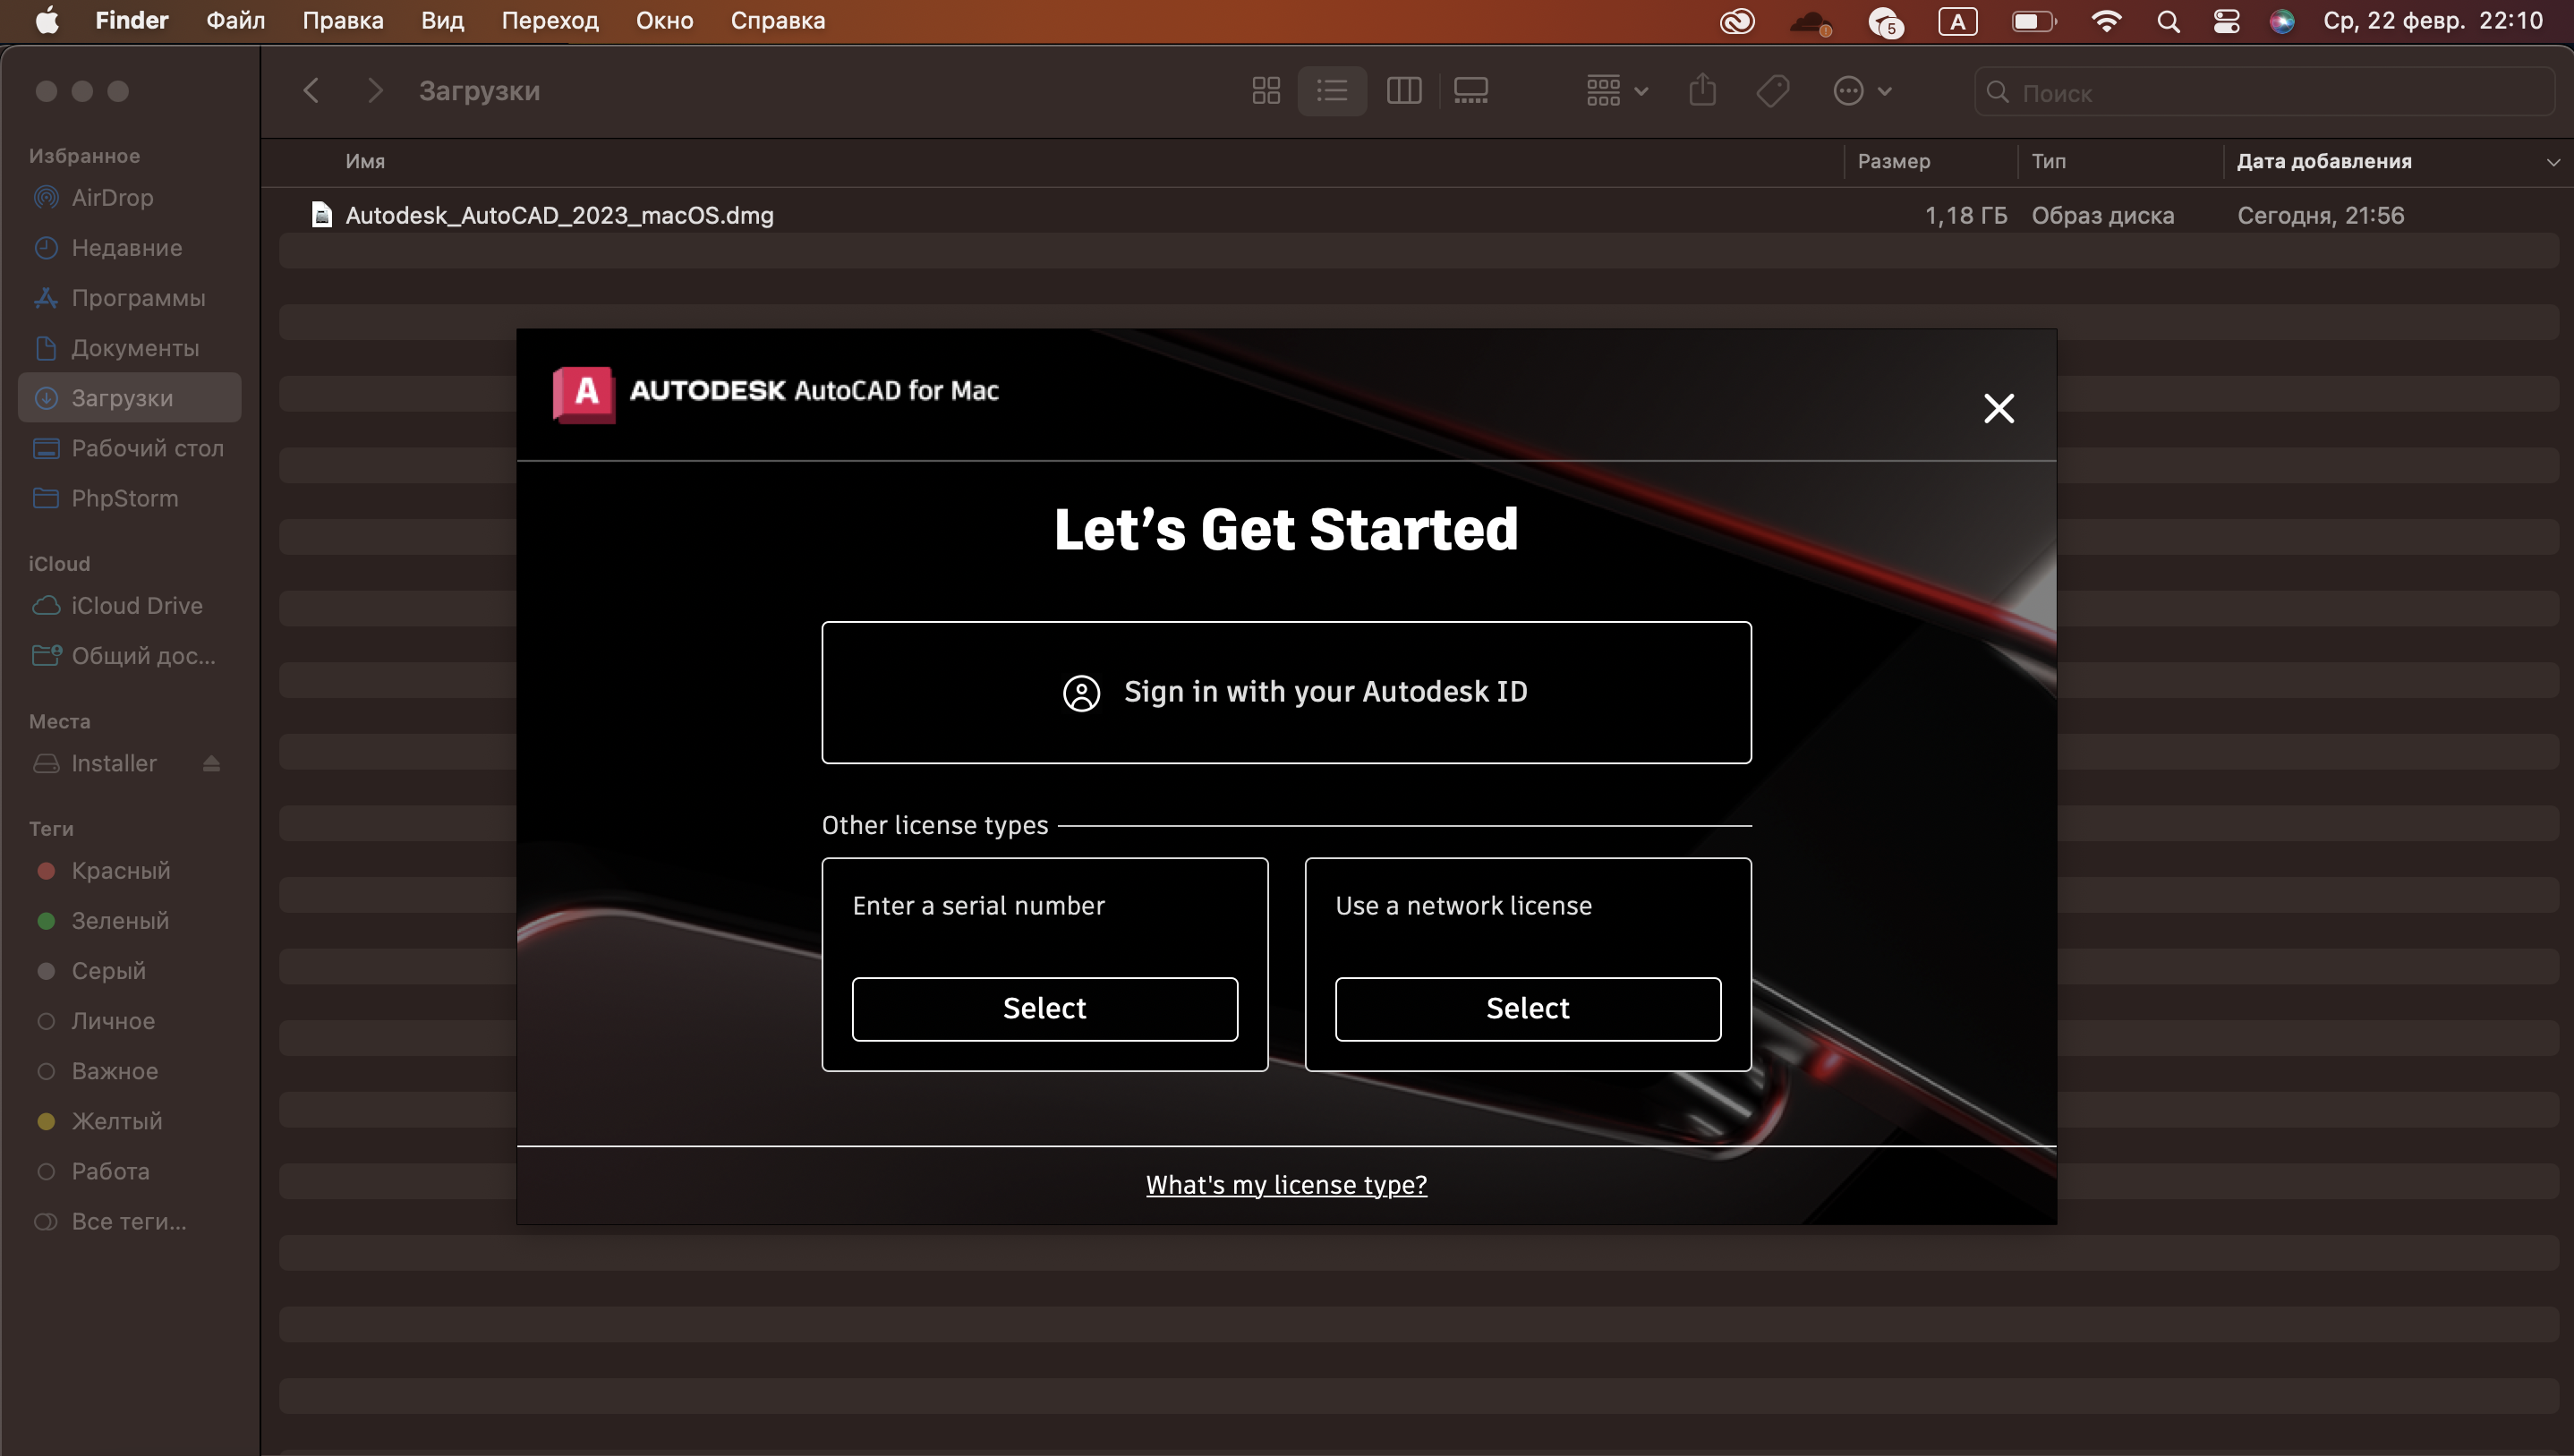Click the menu bar icon with badge 5
The height and width of the screenshot is (1456, 2574).
tap(1885, 22)
